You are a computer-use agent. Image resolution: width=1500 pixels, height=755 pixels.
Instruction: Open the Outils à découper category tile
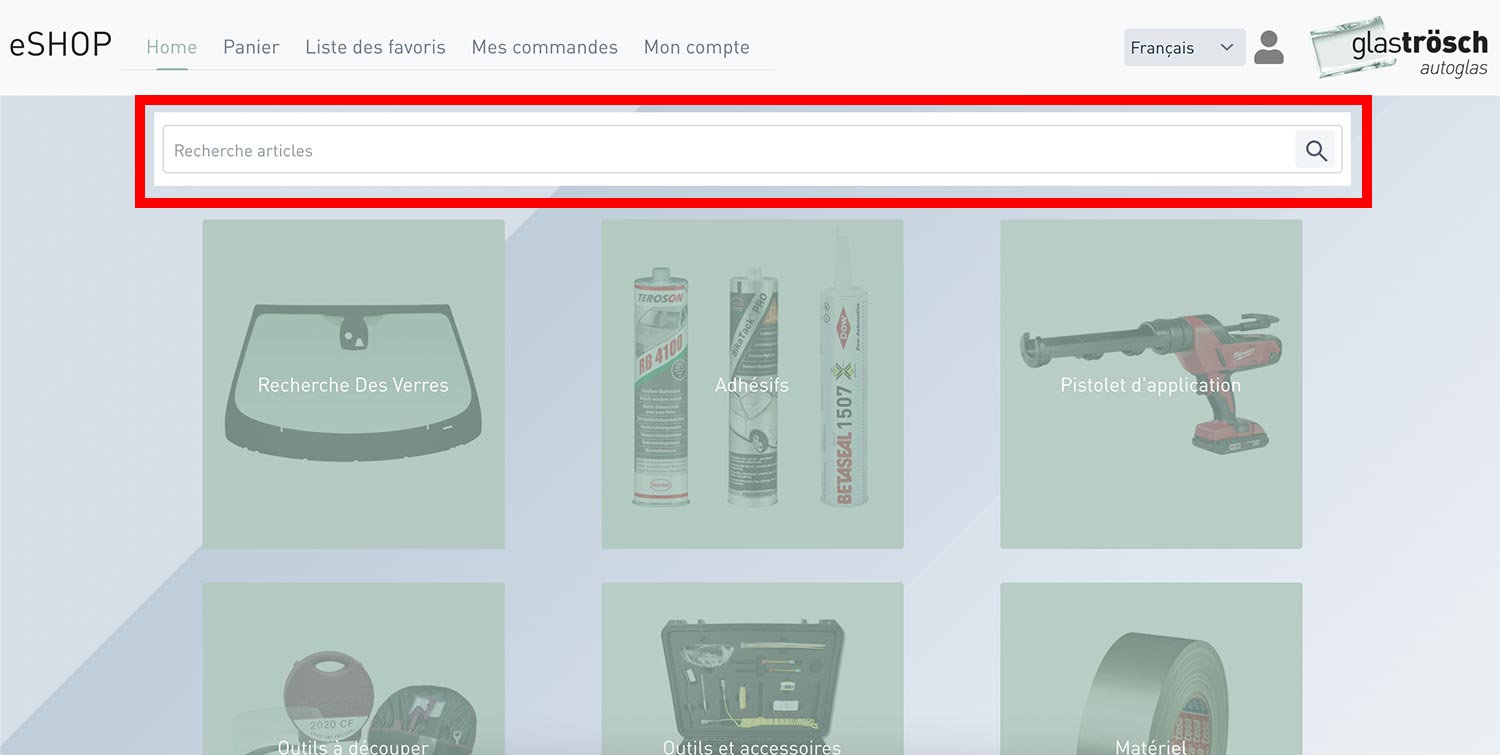pyautogui.click(x=353, y=669)
